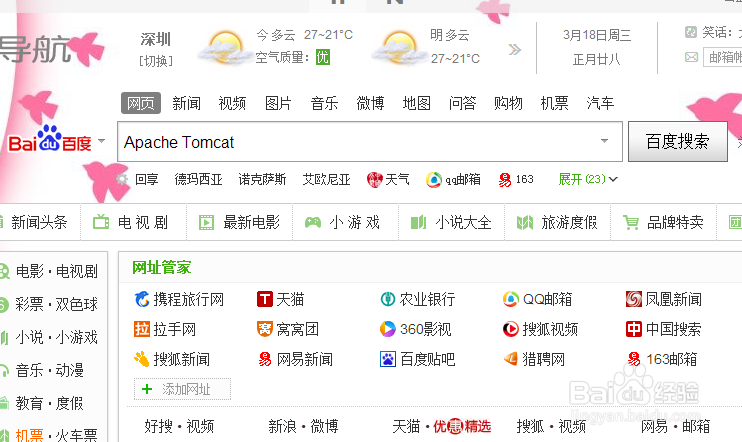Select the 购物 search tab
Viewport: 742px width, 442px height.
508,103
